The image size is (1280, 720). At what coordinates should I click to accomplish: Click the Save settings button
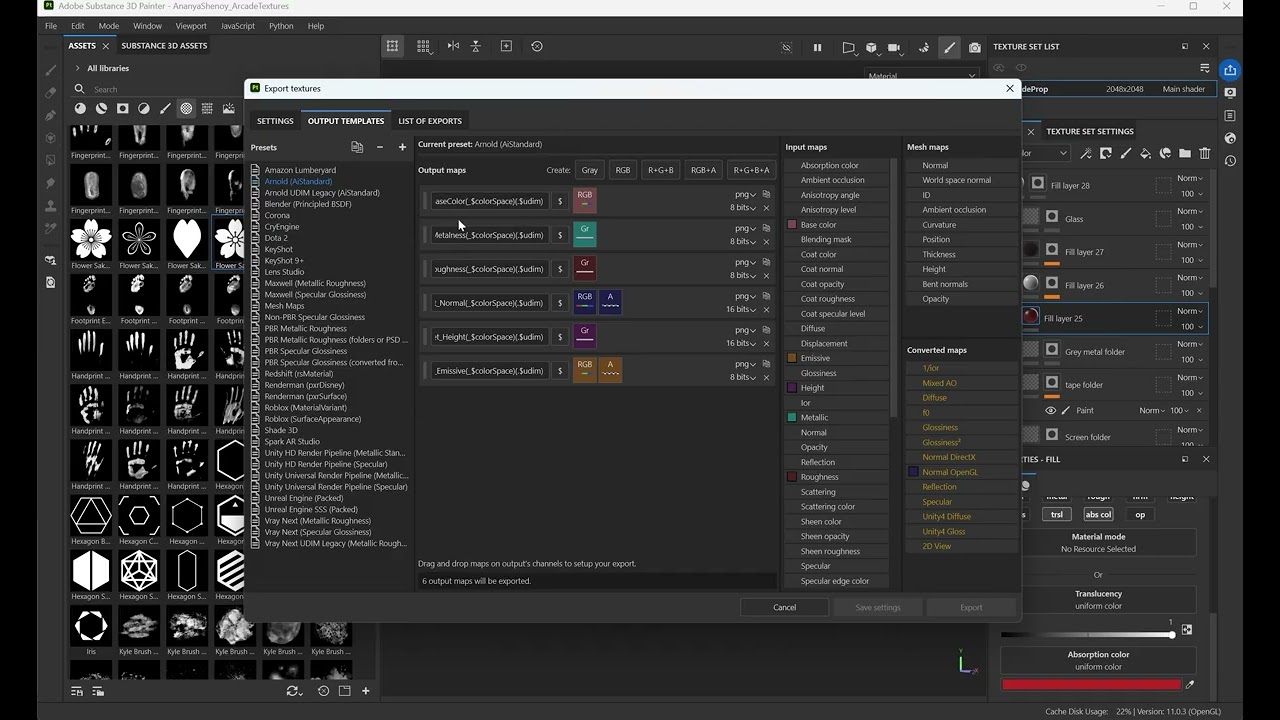click(878, 607)
